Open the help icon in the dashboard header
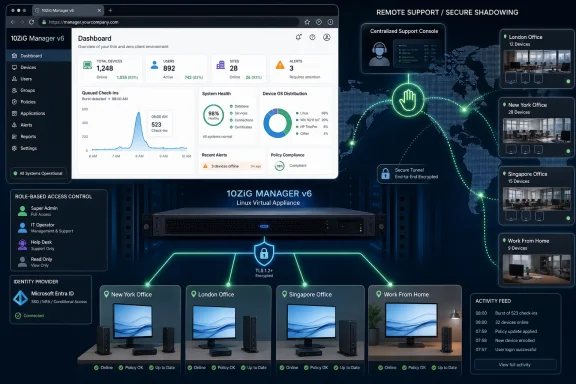Image resolution: width=576 pixels, height=384 pixels. coord(312,37)
